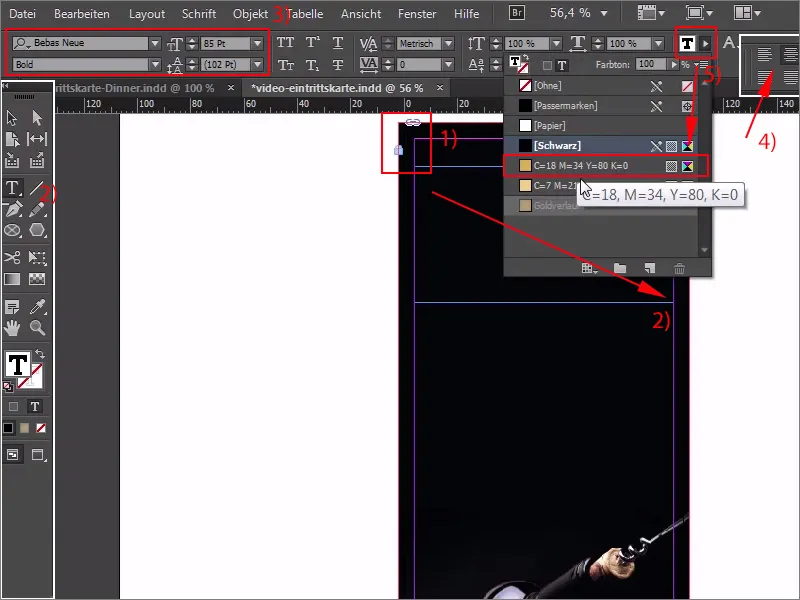800x600 pixels.
Task: Click the Farbton tint value field
Action: click(x=652, y=64)
